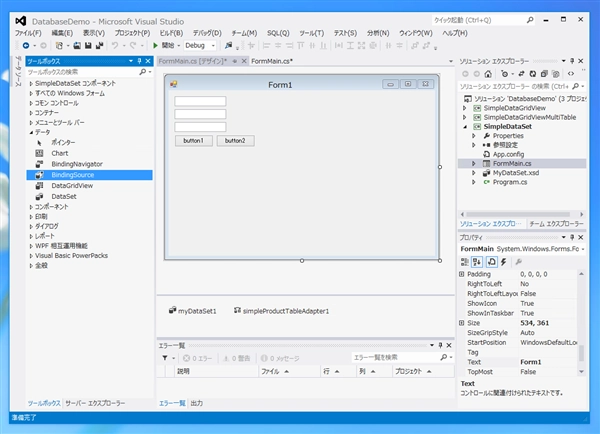This screenshot has width=600, height=434.
Task: Switch to the サーバー エクスプローラー tab
Action: (95, 403)
